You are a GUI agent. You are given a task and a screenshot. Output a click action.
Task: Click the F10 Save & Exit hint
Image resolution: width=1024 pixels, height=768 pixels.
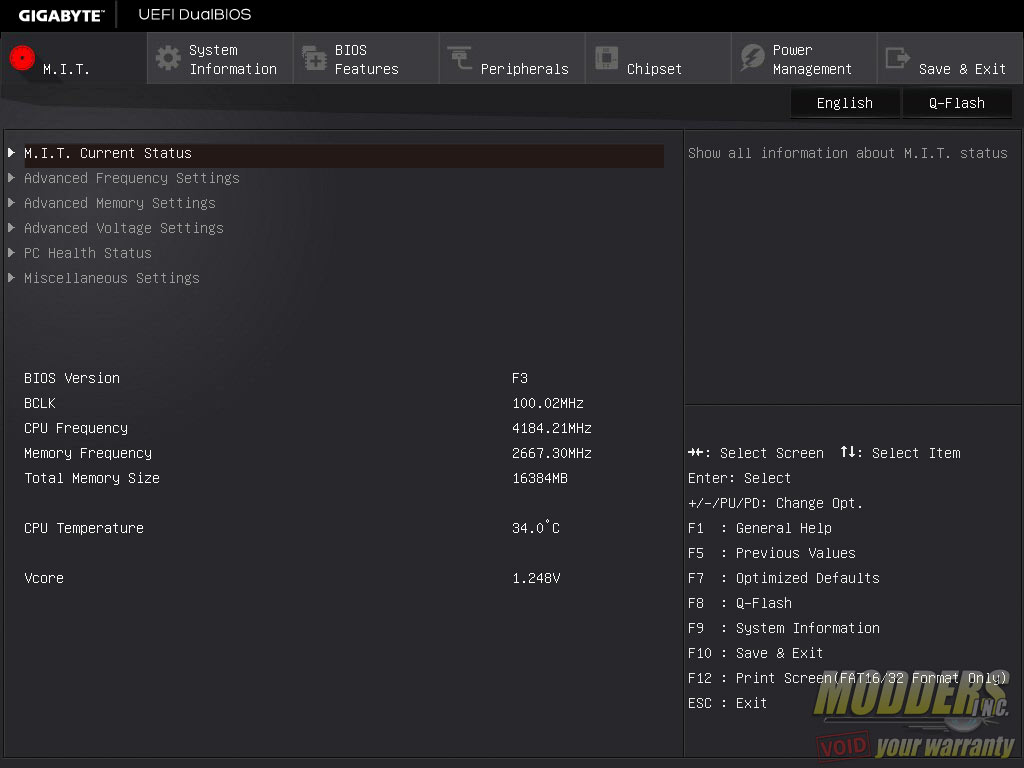(x=756, y=653)
